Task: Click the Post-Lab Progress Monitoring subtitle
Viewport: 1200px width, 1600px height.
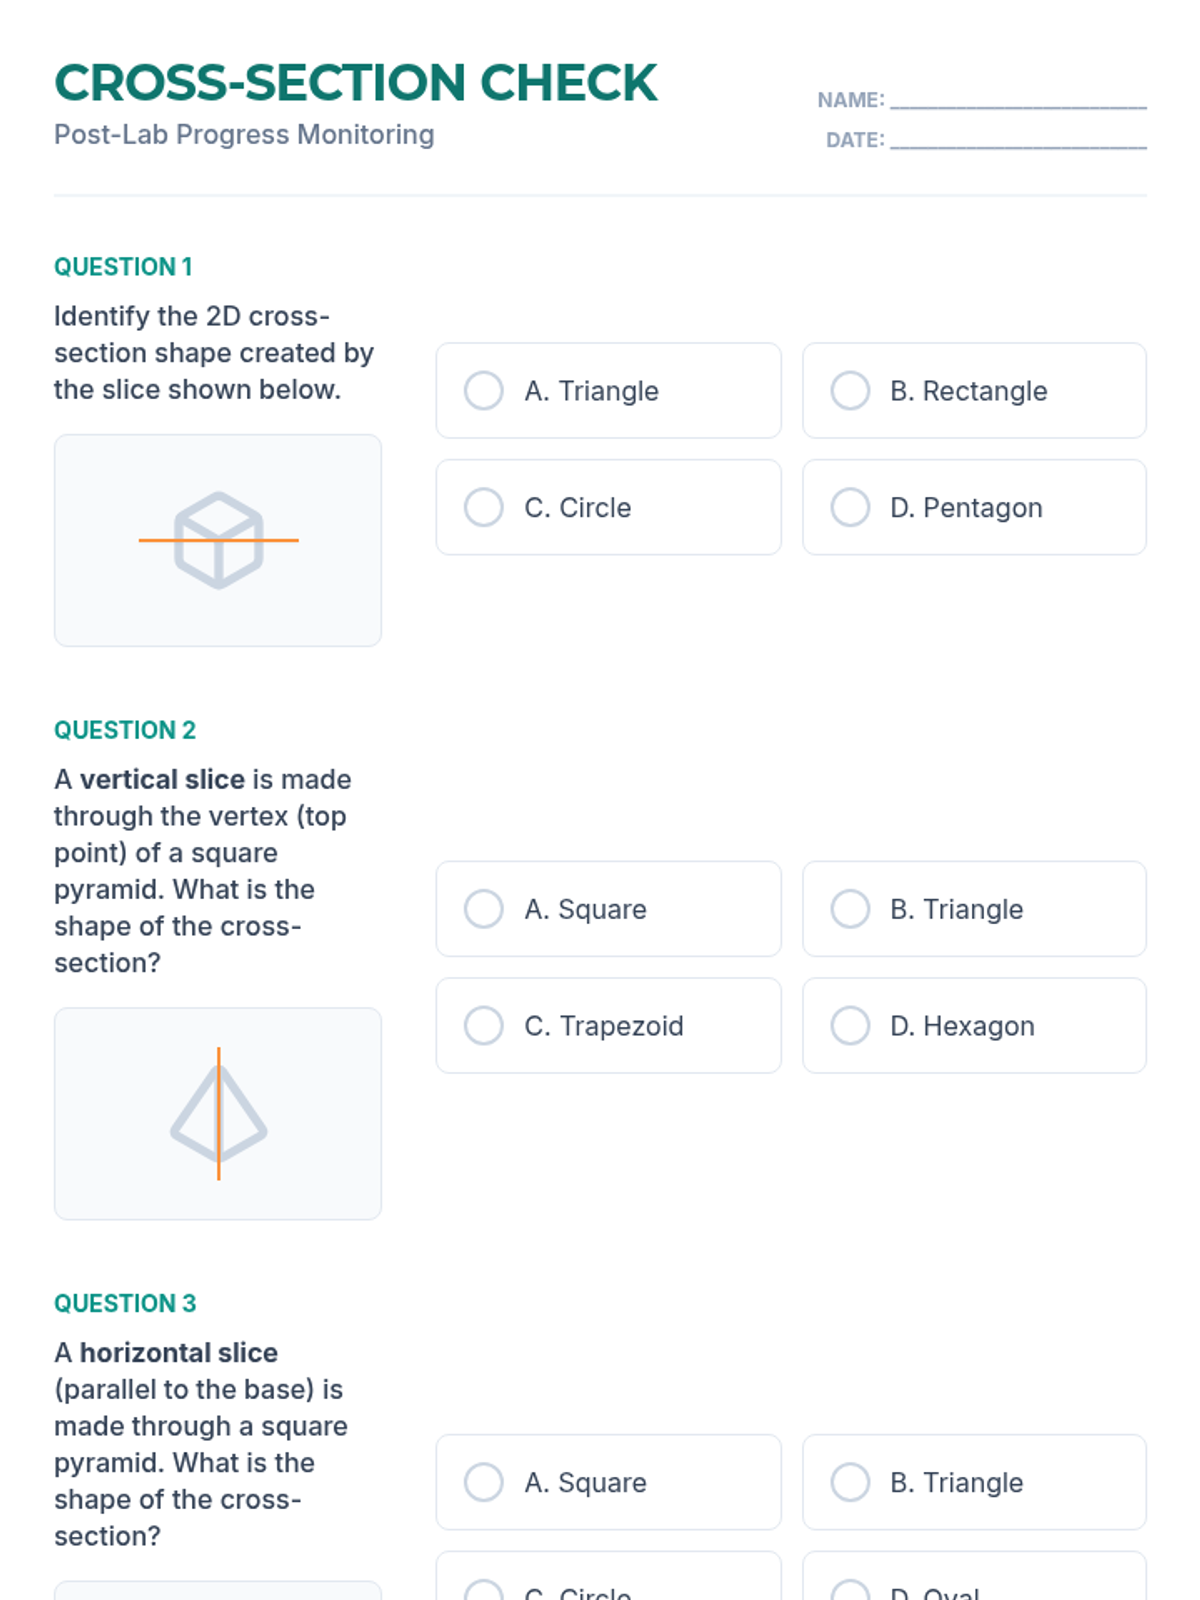Action: point(244,135)
